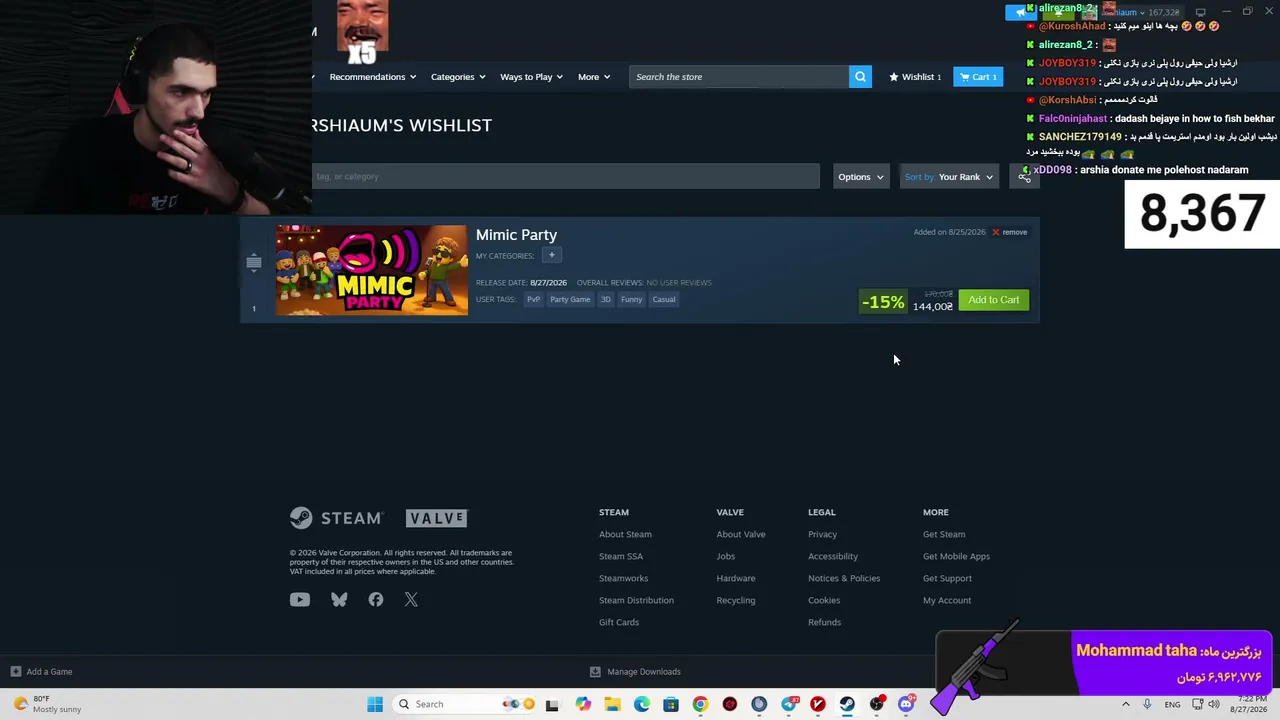Open Google Chrome from the taskbar
Image resolution: width=1280 pixels, height=720 pixels.
[x=700, y=704]
